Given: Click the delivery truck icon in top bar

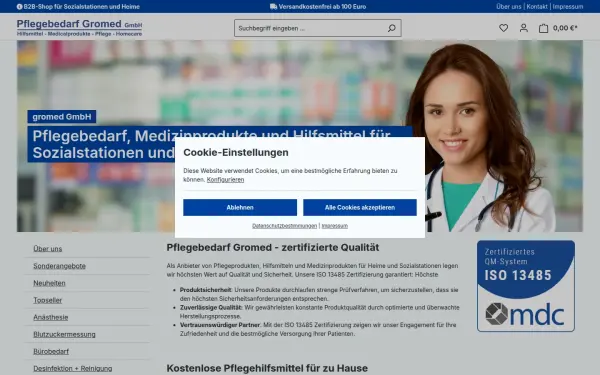Looking at the screenshot, I should coord(273,7).
